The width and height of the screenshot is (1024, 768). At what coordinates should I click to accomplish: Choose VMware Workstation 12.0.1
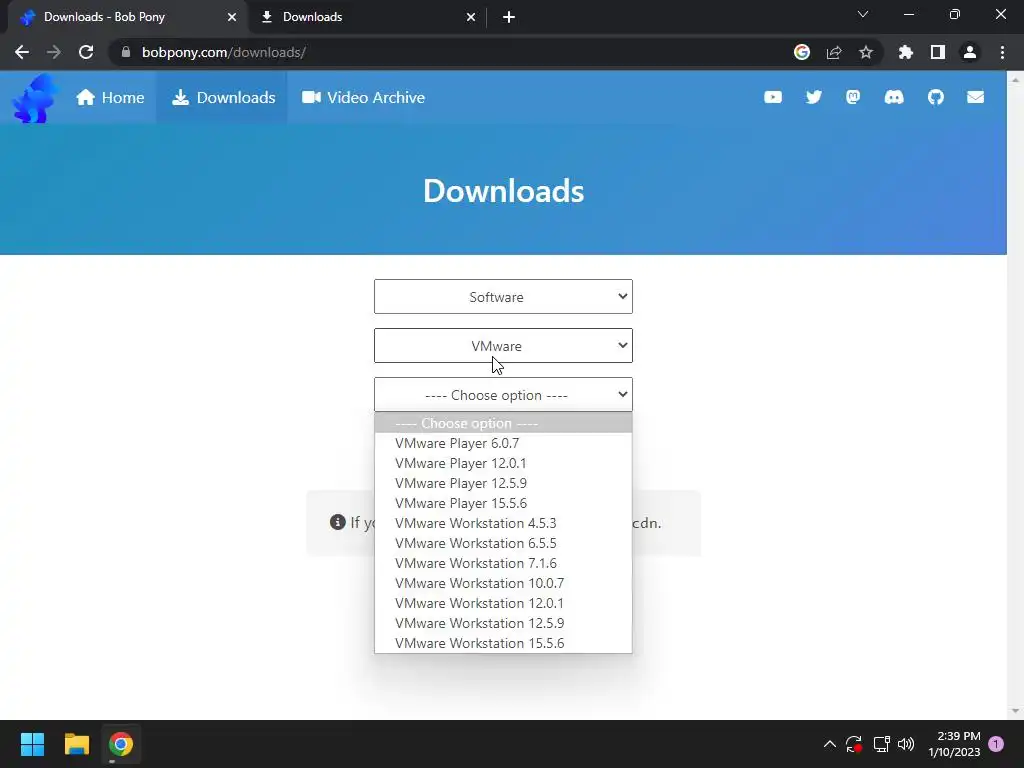click(503, 603)
